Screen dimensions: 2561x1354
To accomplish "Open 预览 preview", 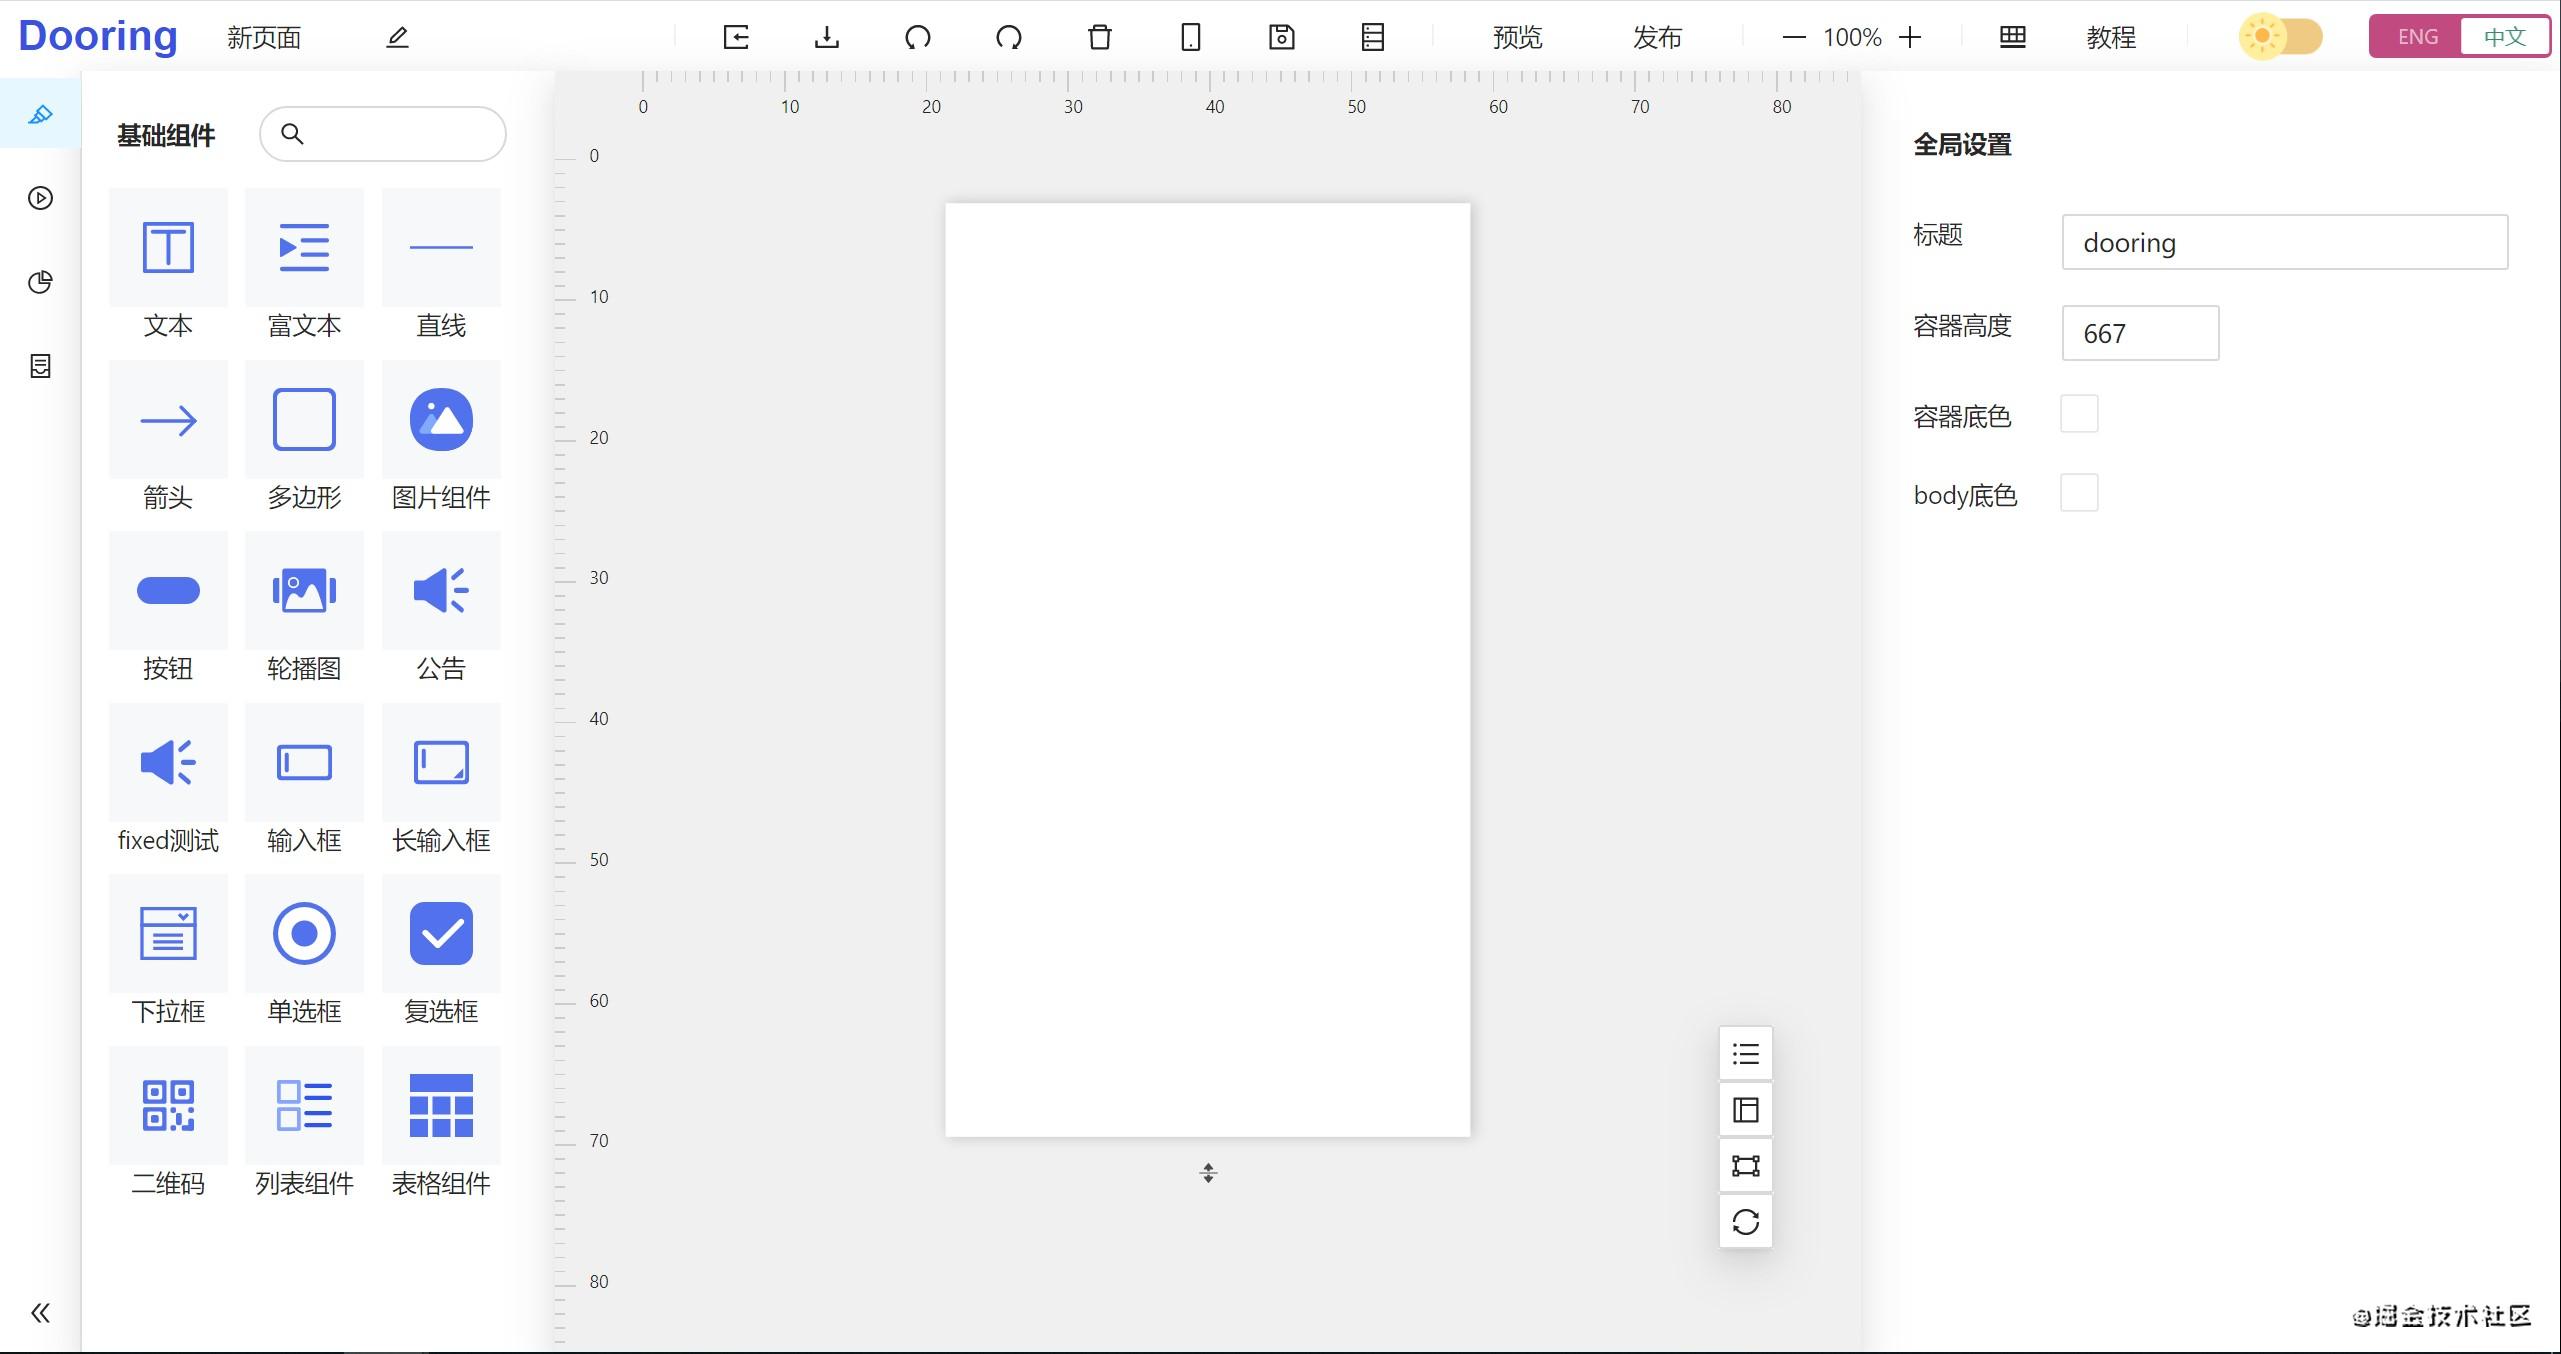I will (1517, 37).
